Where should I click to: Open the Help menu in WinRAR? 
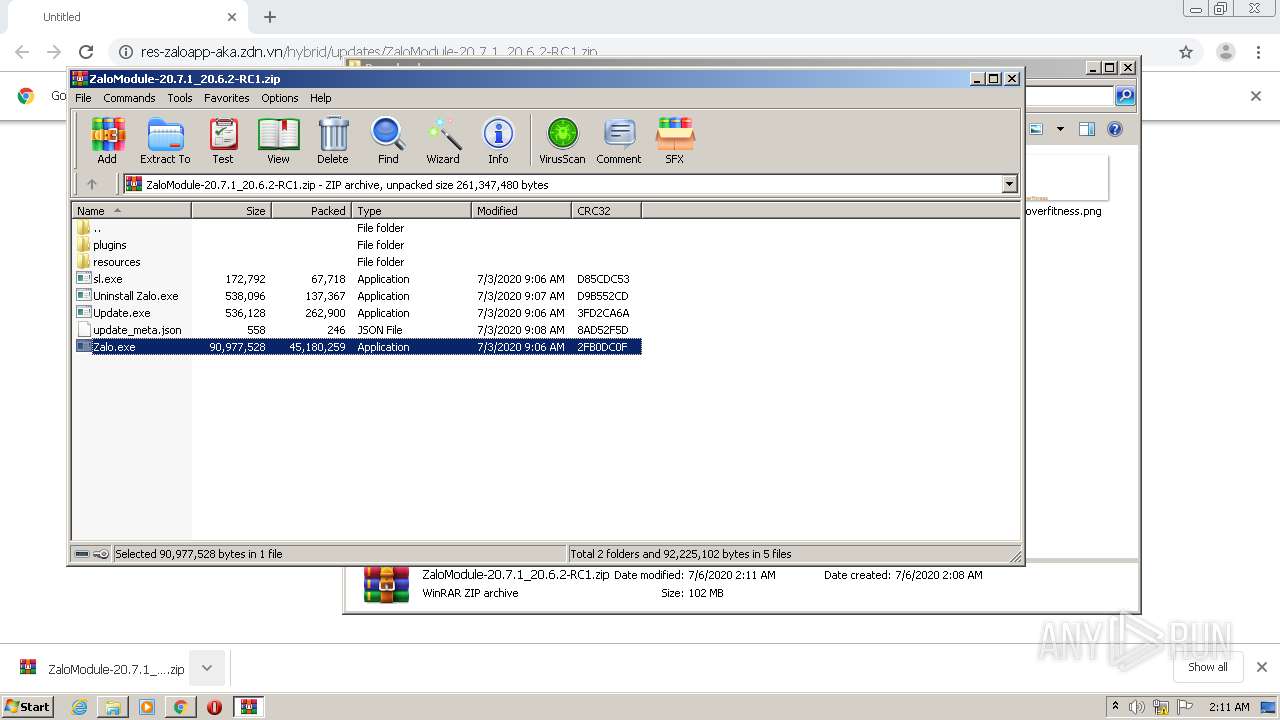point(320,98)
